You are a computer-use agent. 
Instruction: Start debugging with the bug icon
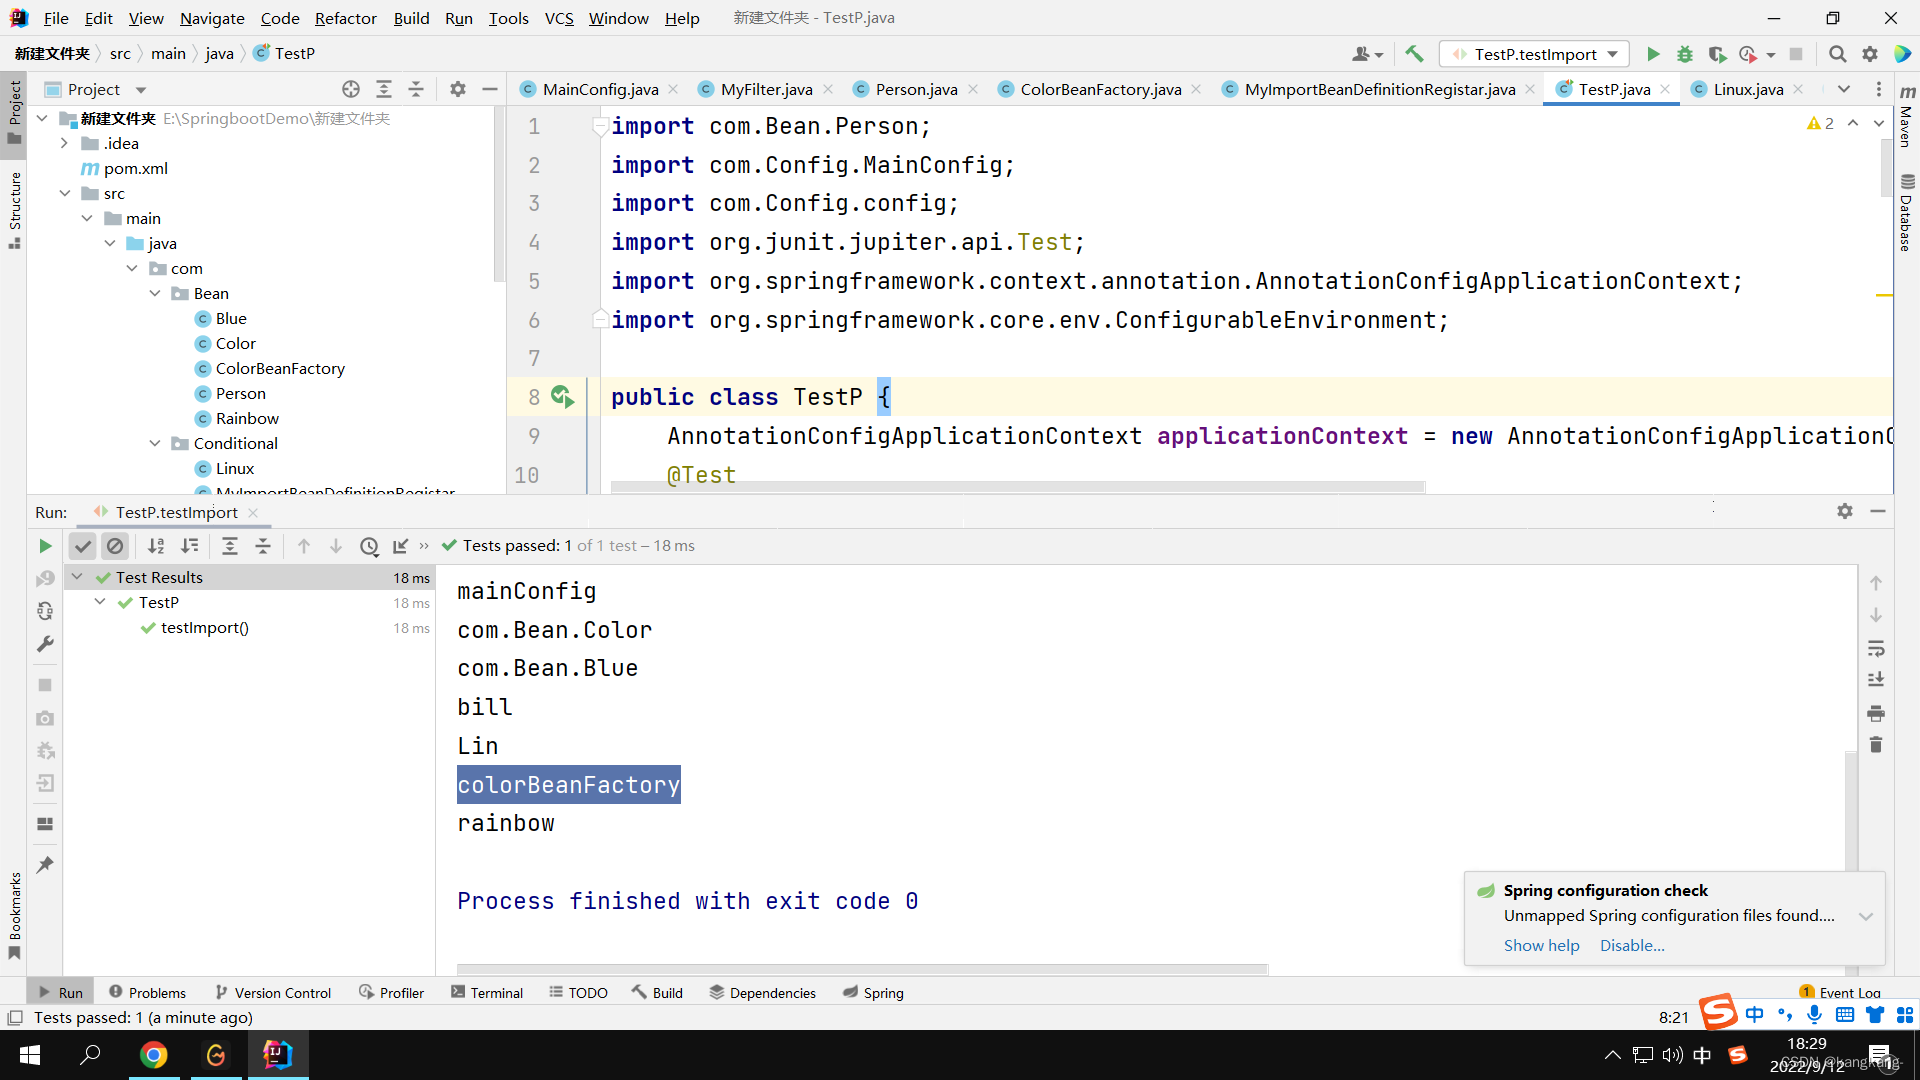click(x=1685, y=54)
